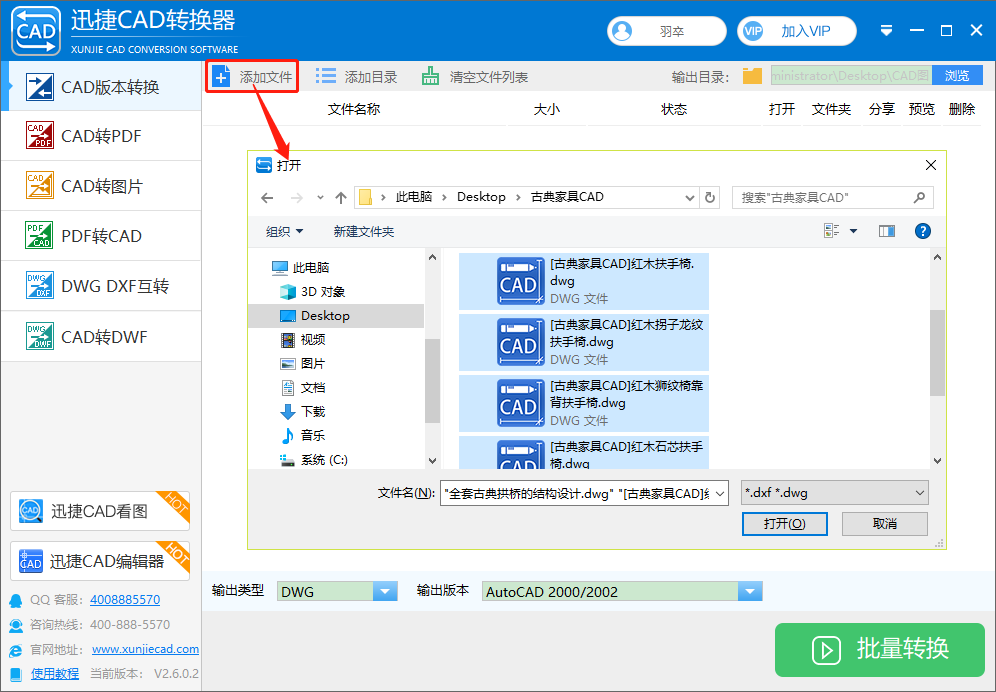Screen dimensions: 996x692
Task: Click the 浏览 browse button
Action: [x=957, y=76]
